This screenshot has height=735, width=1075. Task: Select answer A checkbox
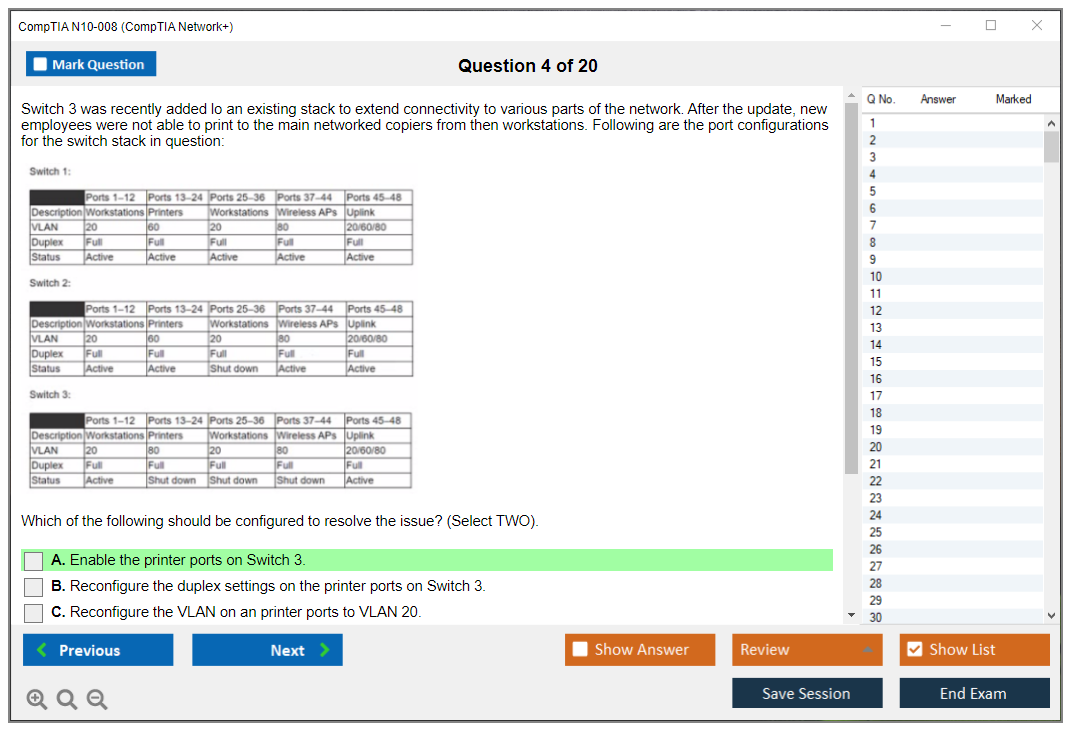tap(34, 561)
